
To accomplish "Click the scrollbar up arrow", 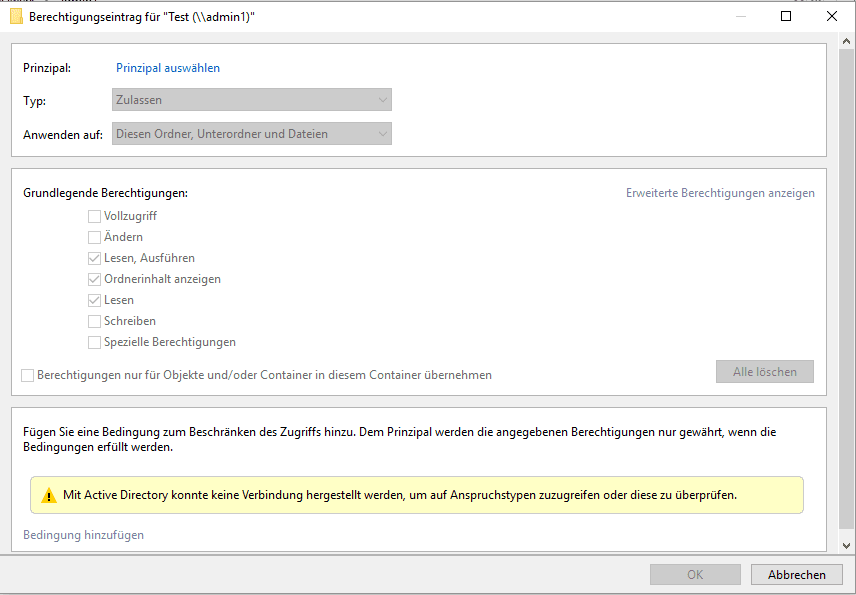I will click(x=846, y=41).
